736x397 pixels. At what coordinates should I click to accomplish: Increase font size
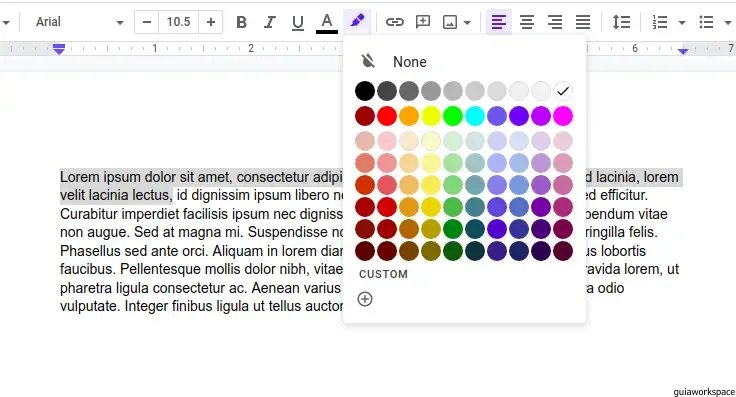211,22
